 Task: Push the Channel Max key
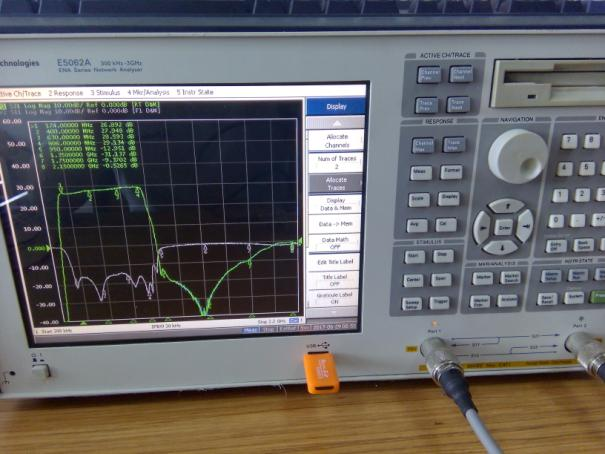(422, 145)
